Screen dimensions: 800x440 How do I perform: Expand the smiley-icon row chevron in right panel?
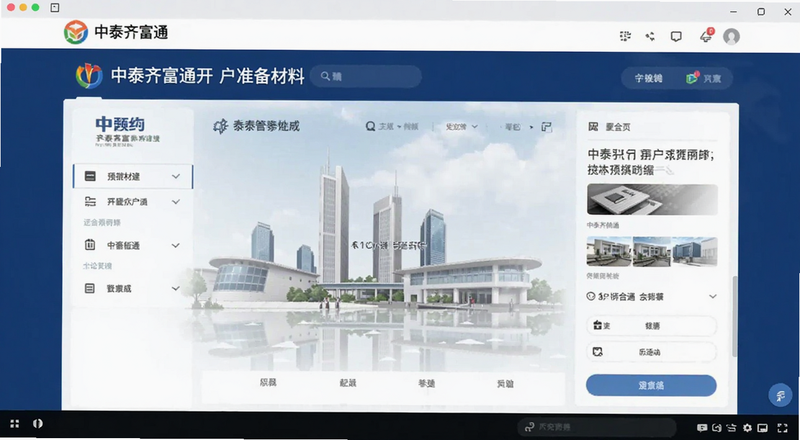[x=713, y=297]
